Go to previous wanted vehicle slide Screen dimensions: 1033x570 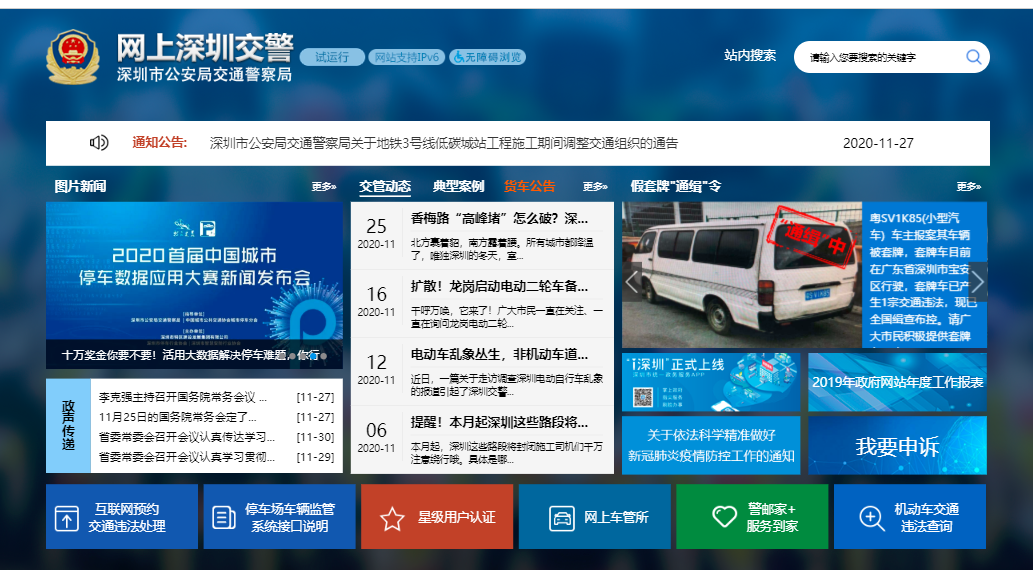point(632,282)
